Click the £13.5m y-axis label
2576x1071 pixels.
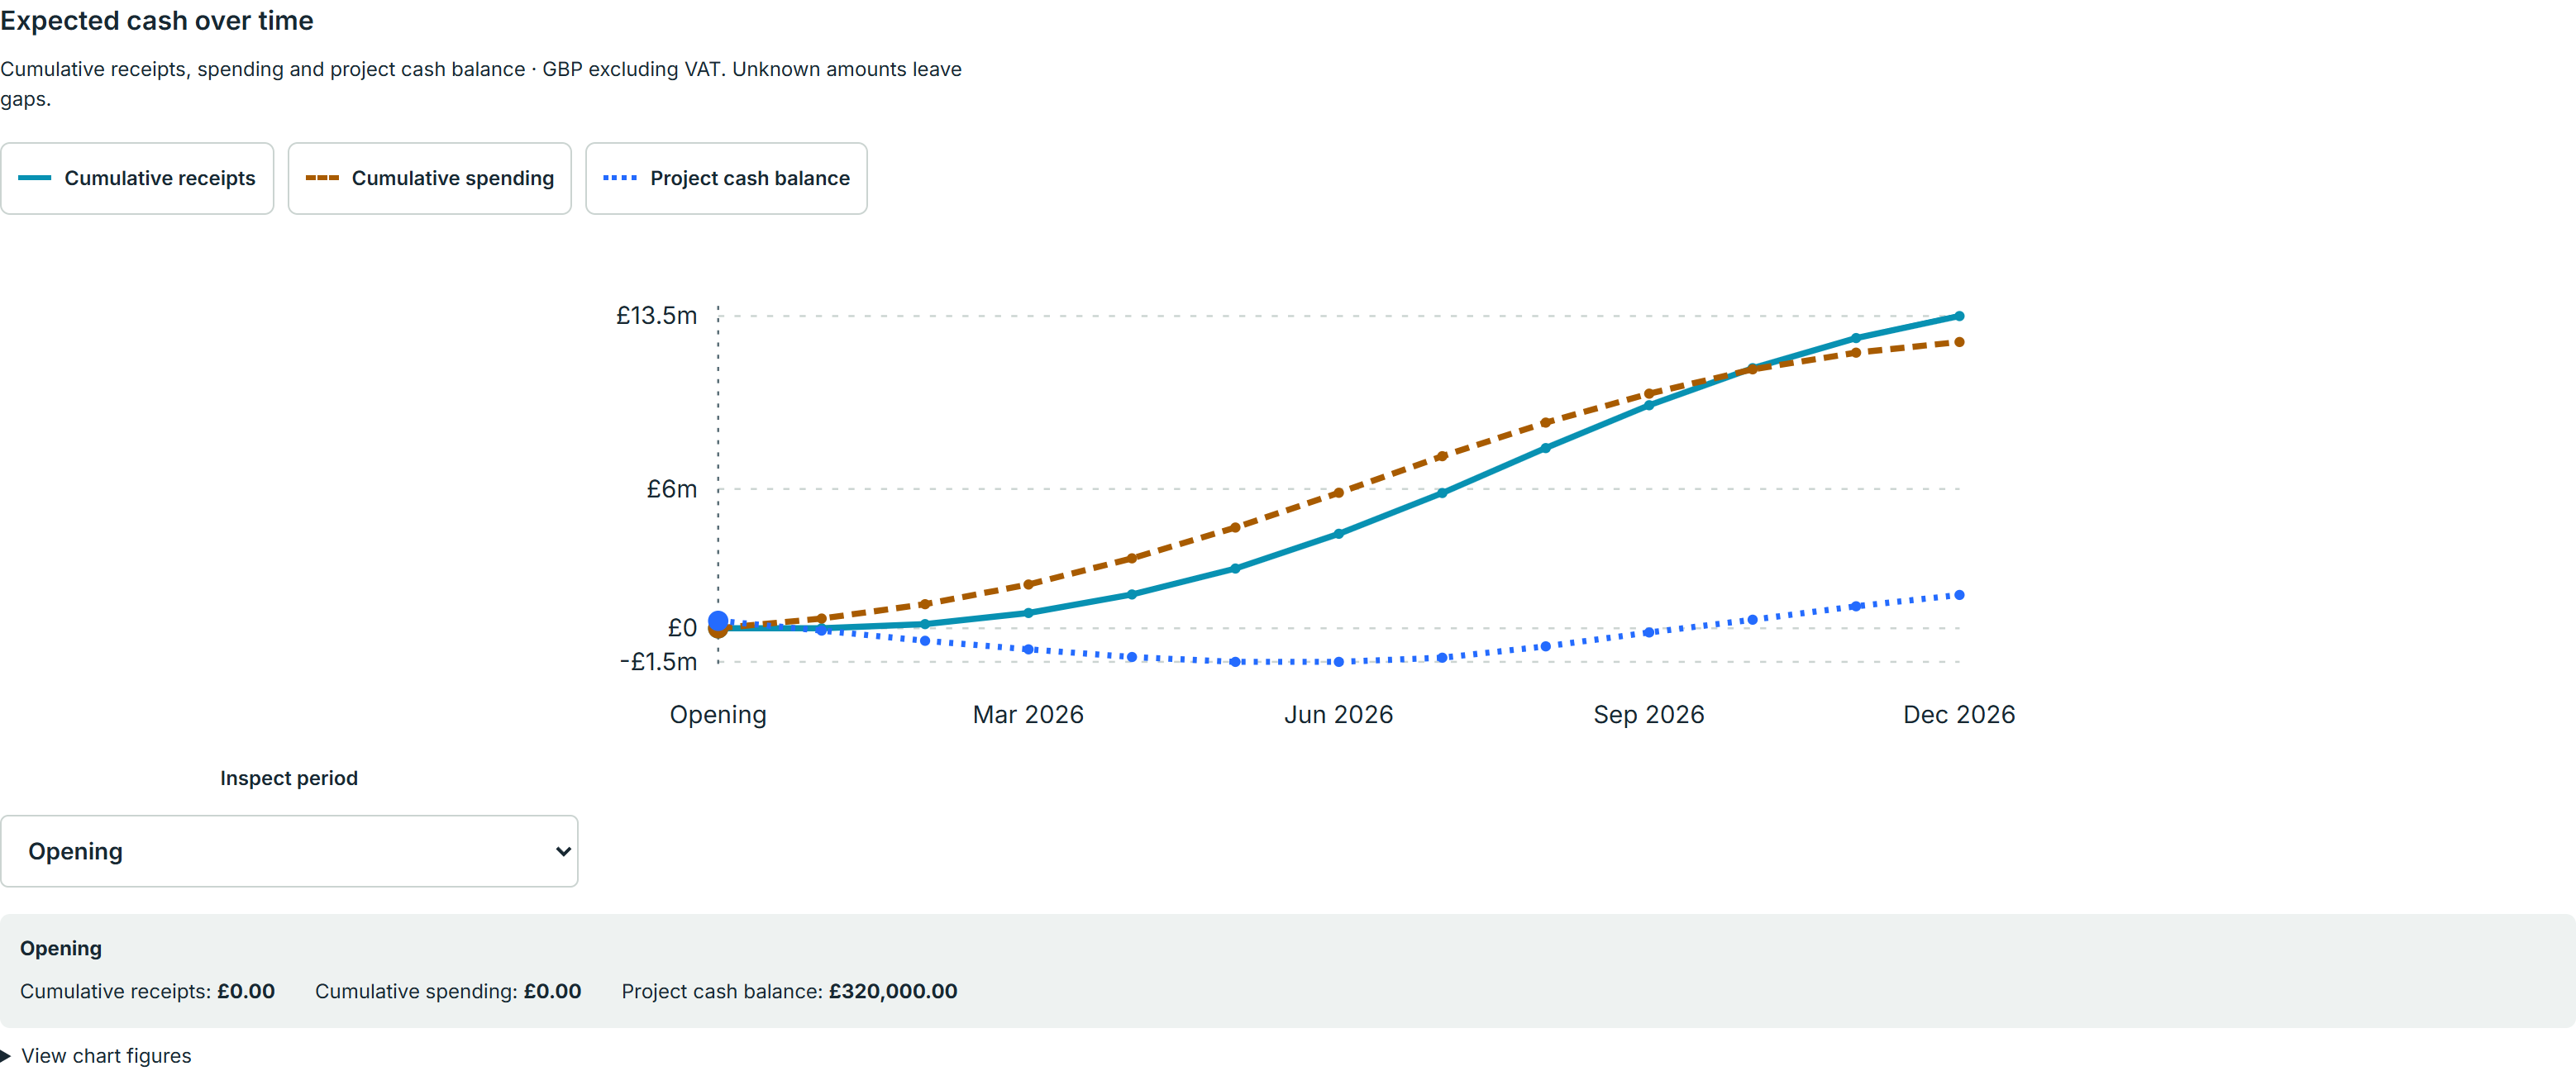click(656, 316)
